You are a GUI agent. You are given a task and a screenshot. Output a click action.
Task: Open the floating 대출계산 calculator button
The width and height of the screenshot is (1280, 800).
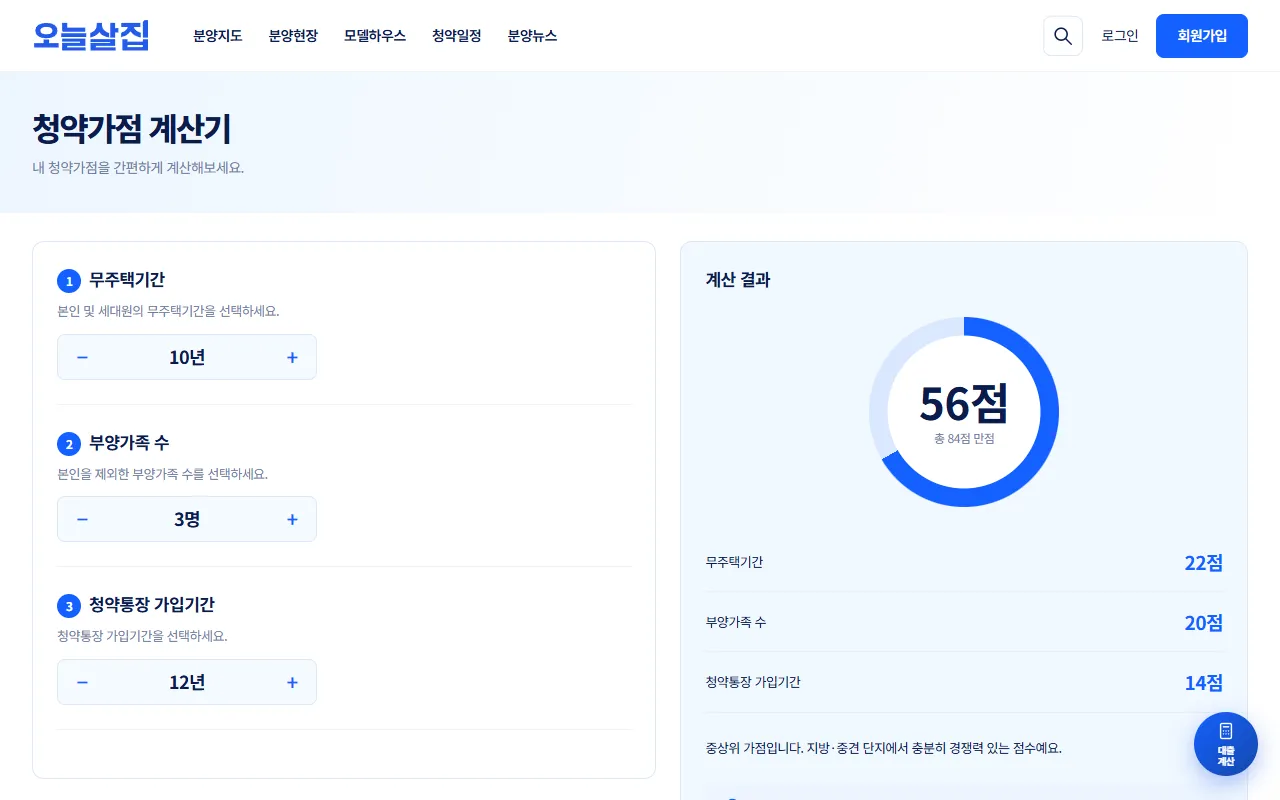pyautogui.click(x=1226, y=744)
